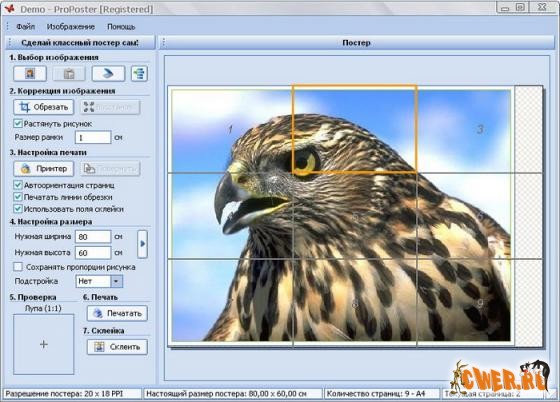
Task: Click the Нужная ширина input field
Action: [93, 237]
